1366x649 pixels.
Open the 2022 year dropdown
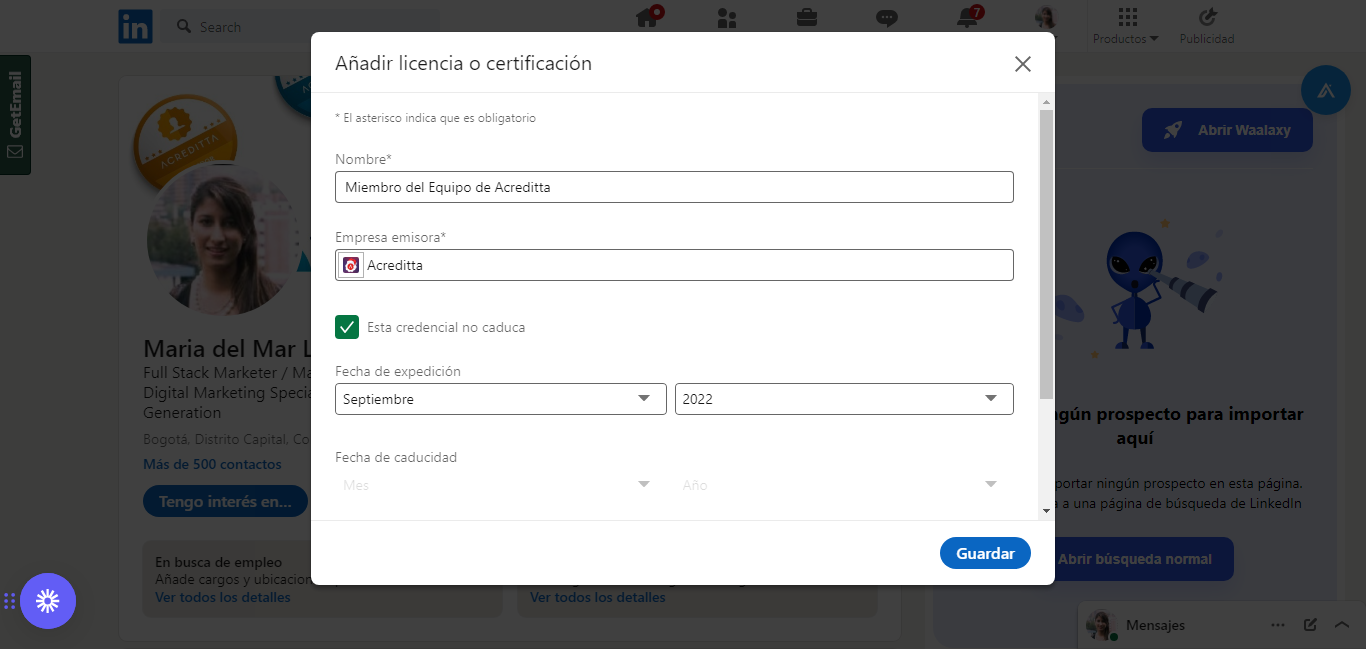tap(844, 399)
